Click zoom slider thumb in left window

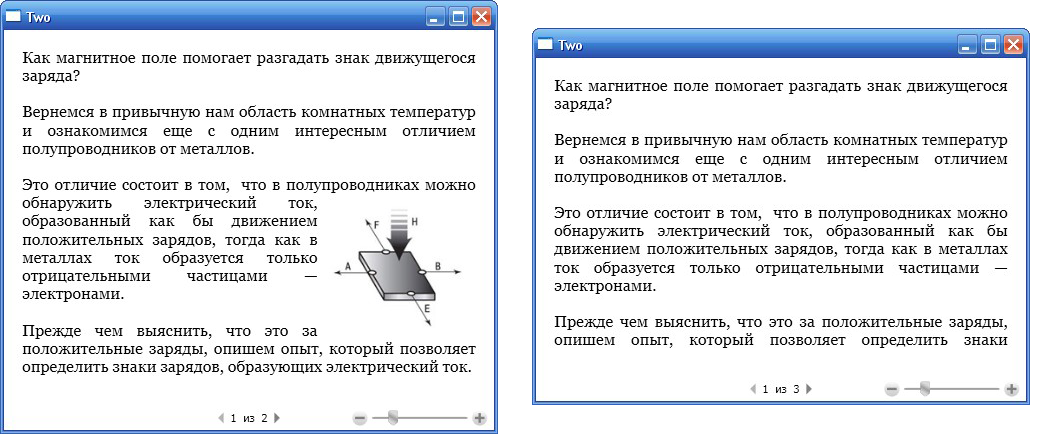(x=393, y=419)
